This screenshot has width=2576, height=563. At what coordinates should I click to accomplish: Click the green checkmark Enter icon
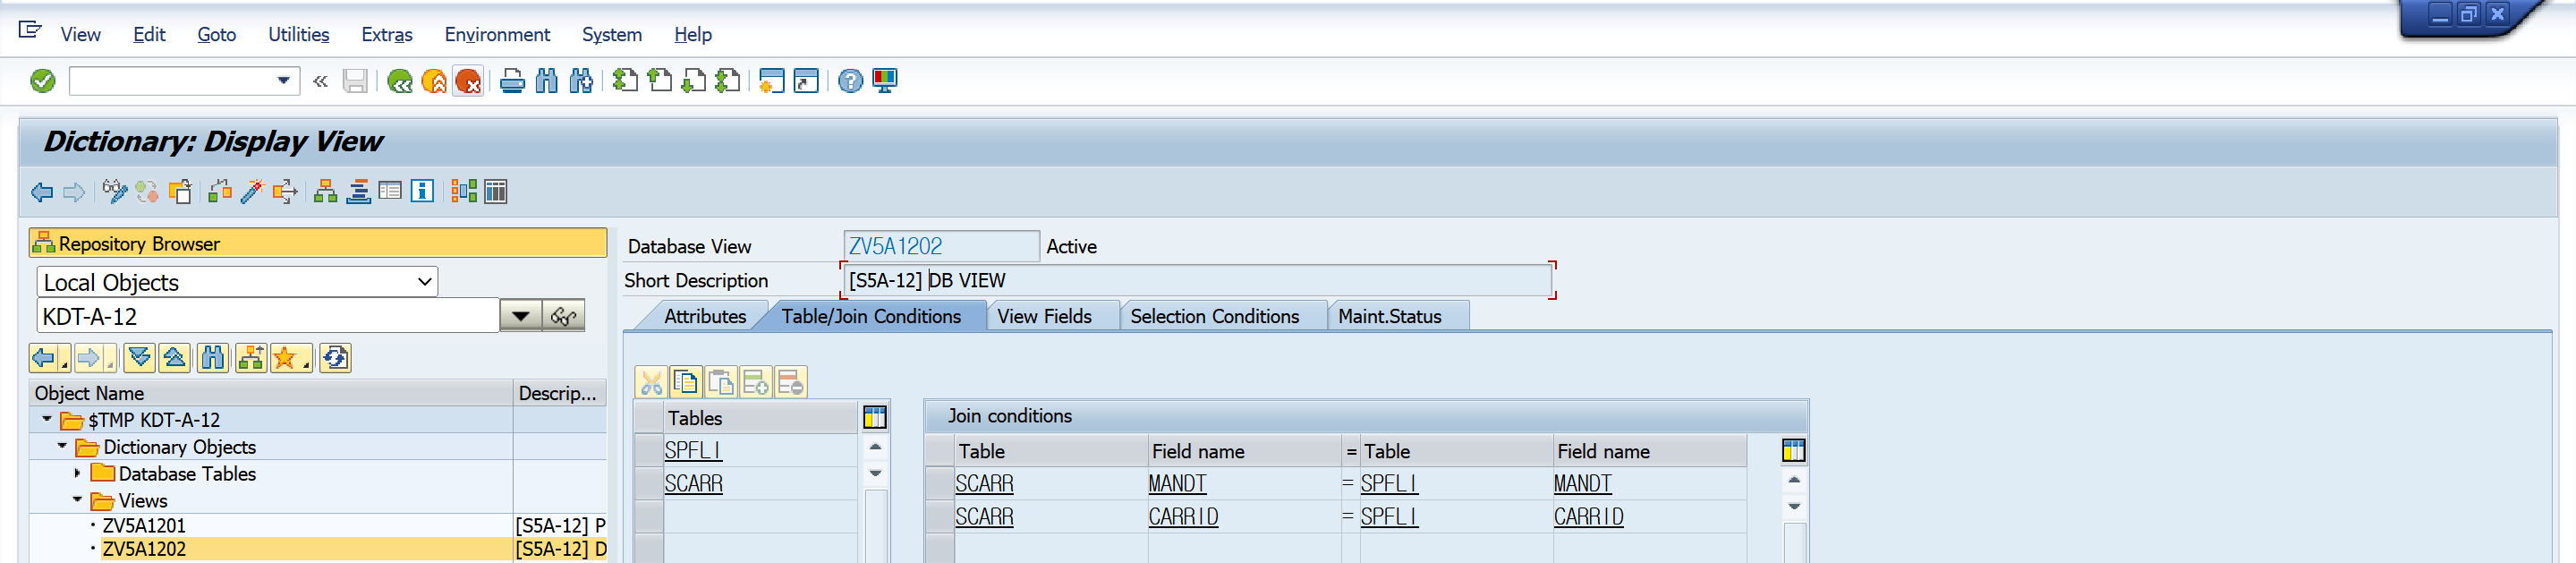click(43, 81)
